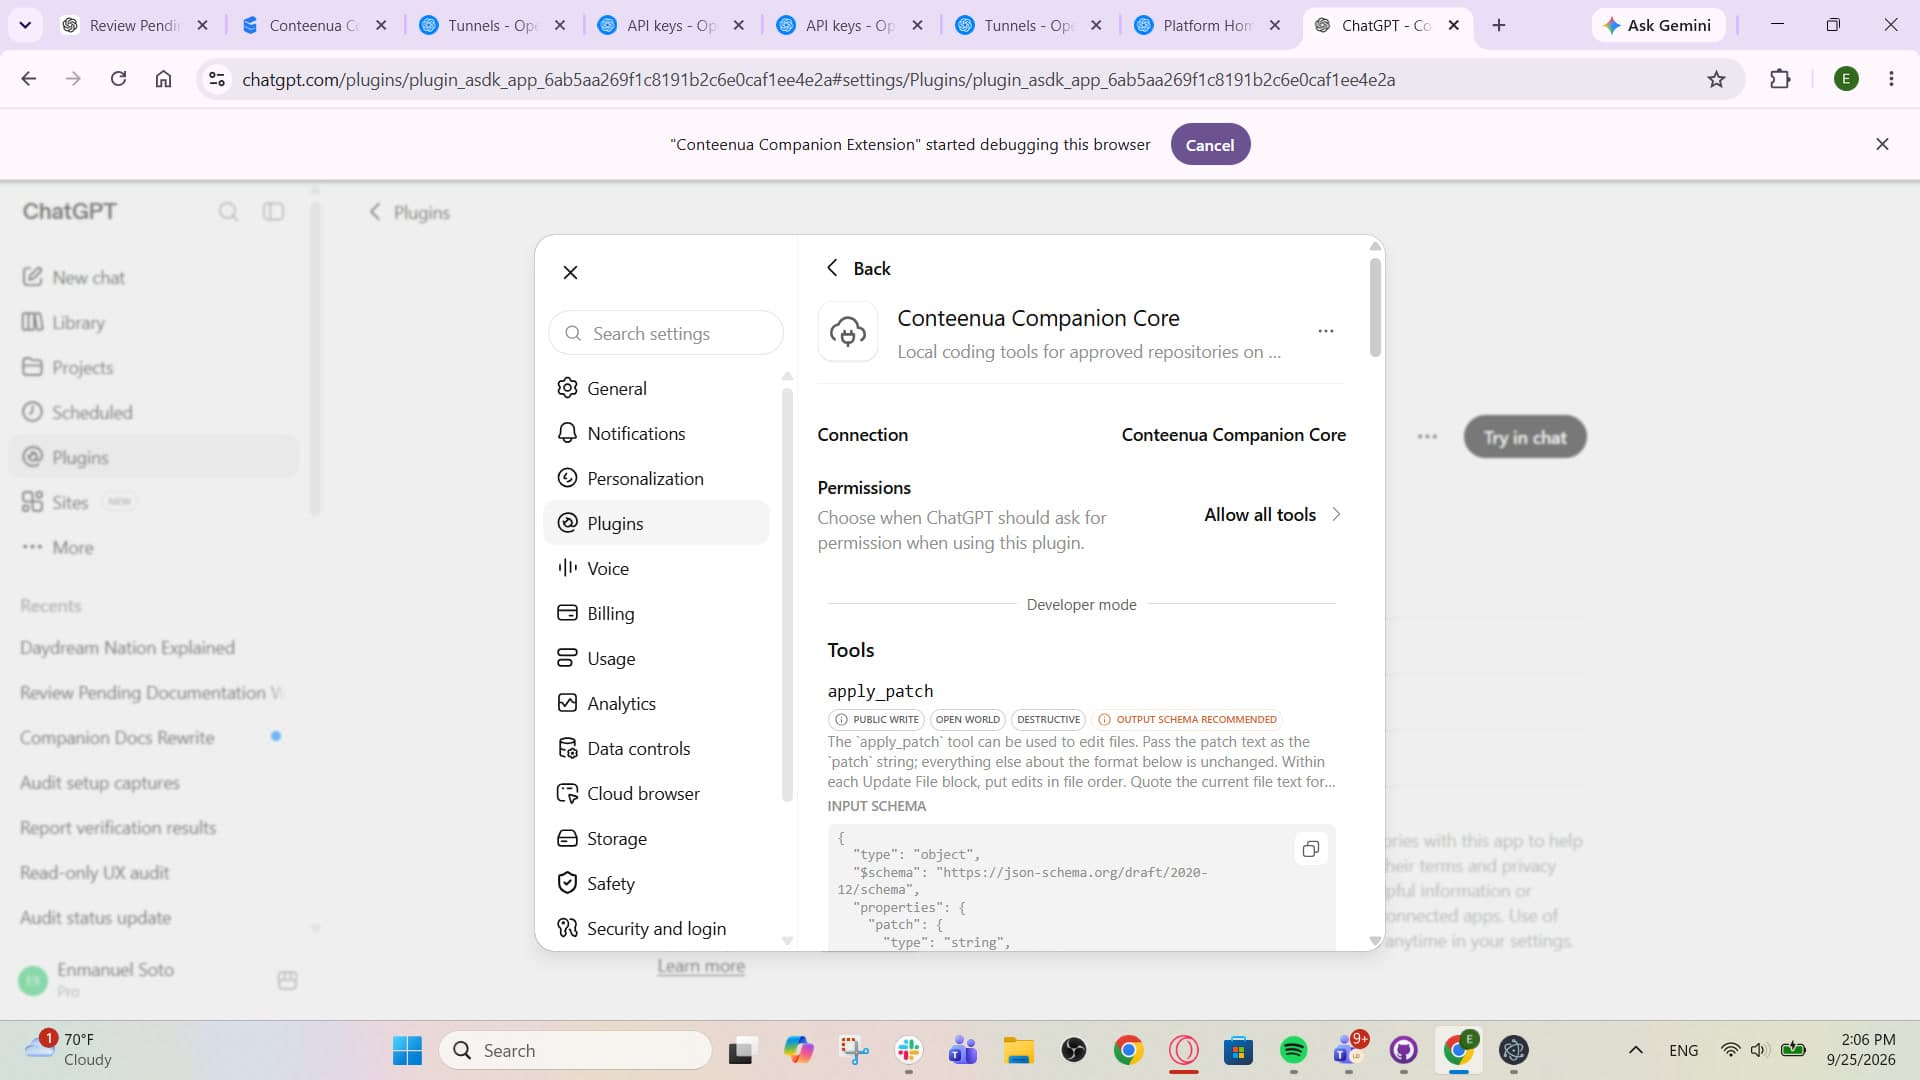Open Slack from the taskbar
The width and height of the screenshot is (1920, 1080).
(x=908, y=1050)
